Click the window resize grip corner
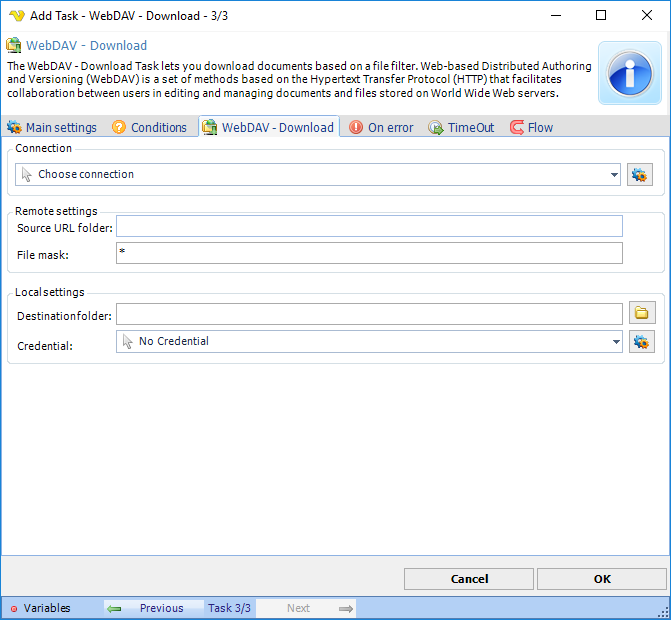 pyautogui.click(x=665, y=612)
